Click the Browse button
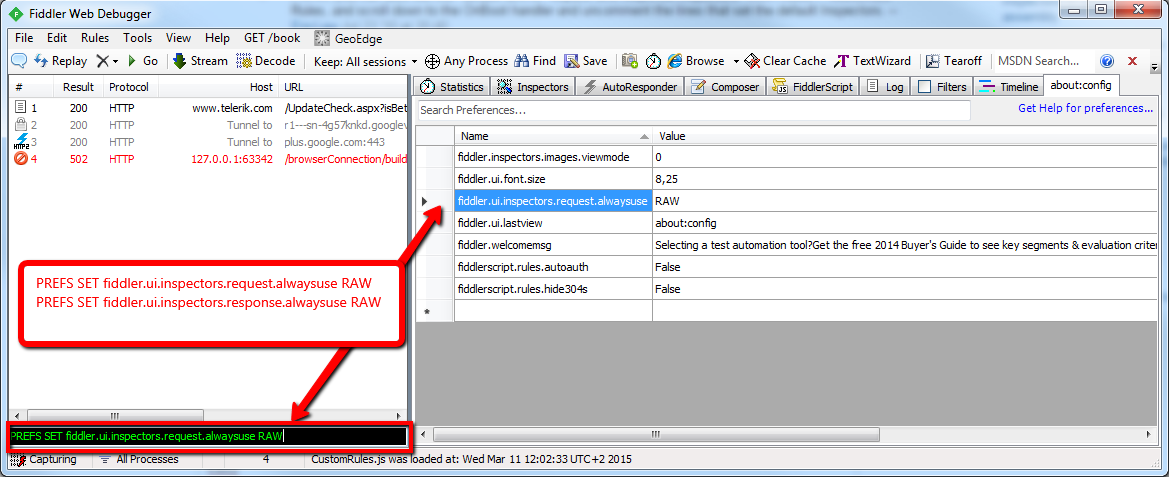 (696, 61)
